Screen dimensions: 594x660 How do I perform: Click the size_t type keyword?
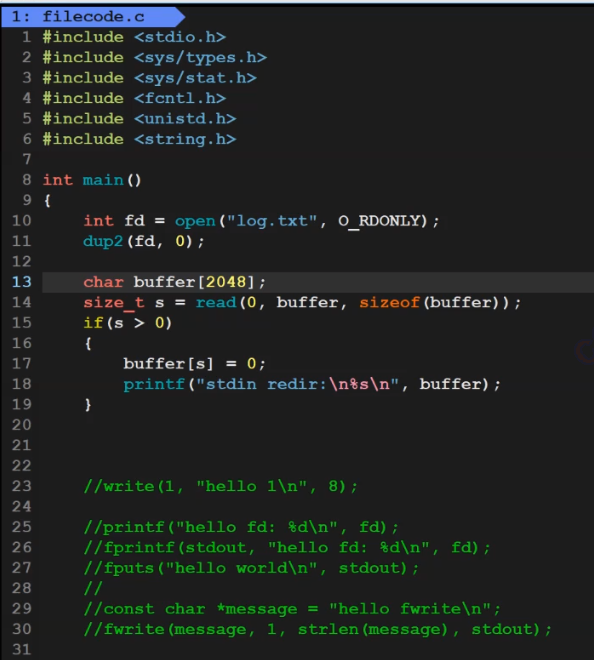[114, 303]
